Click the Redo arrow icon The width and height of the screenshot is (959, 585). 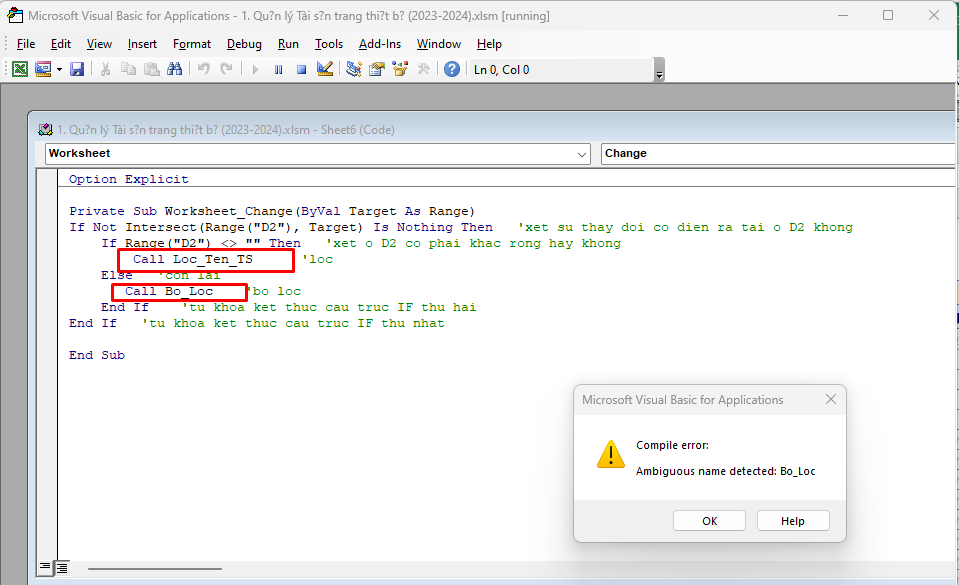coord(226,69)
